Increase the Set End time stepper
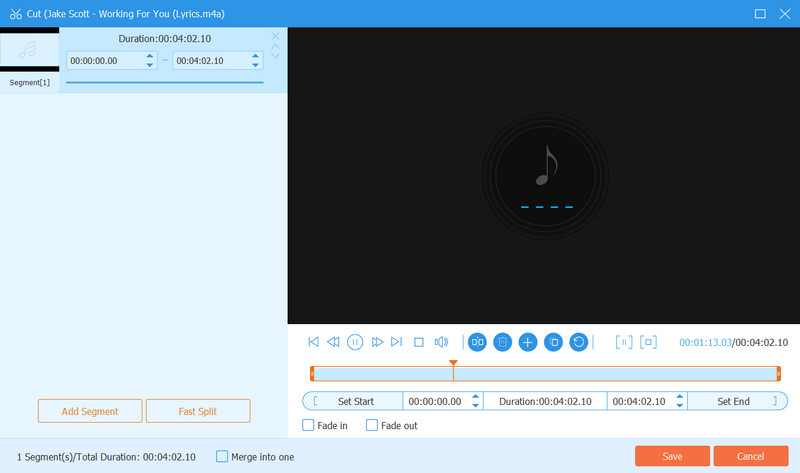This screenshot has width=800, height=473. [x=680, y=396]
